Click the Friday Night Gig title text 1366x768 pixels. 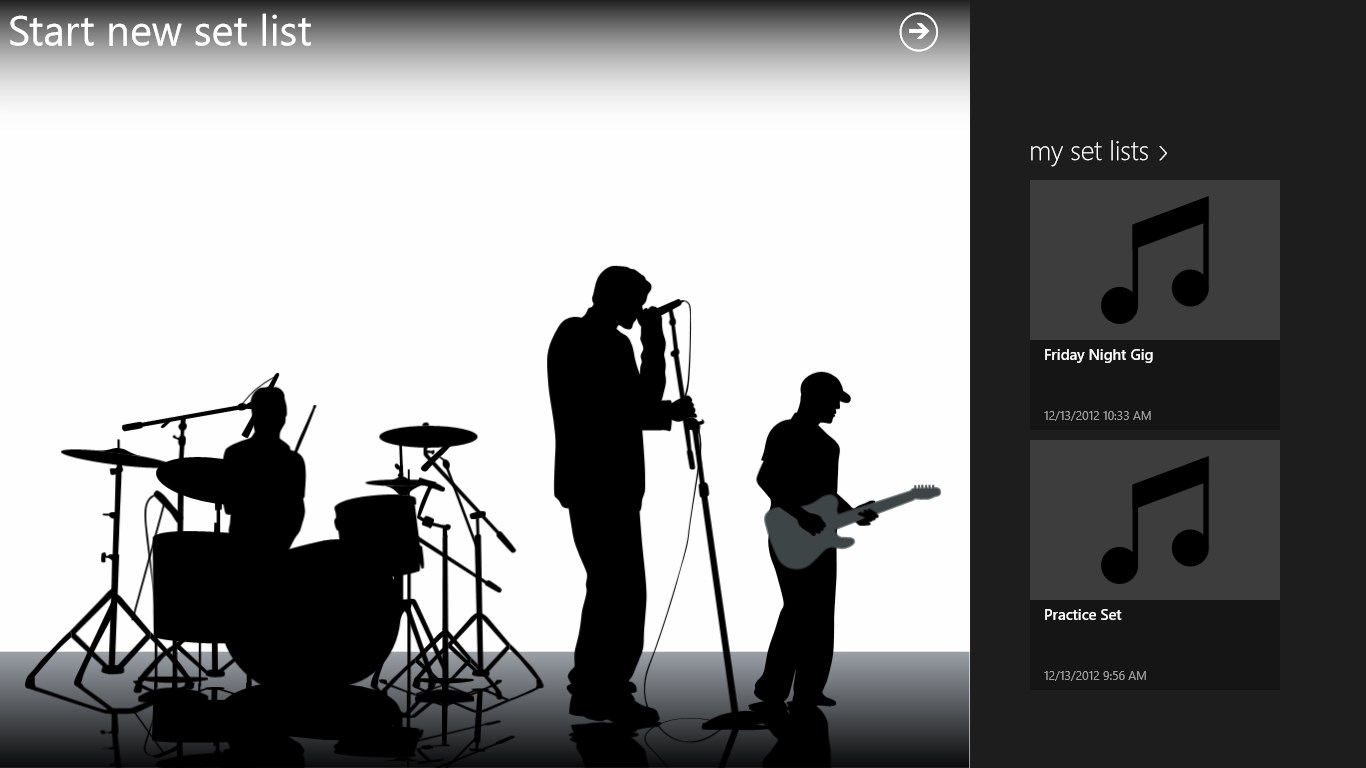pyautogui.click(x=1098, y=354)
